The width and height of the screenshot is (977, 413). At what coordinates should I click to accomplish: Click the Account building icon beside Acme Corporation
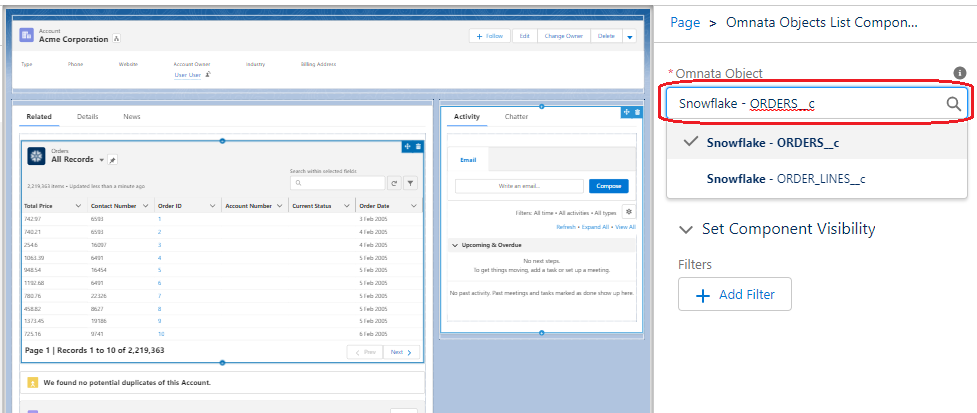(27, 36)
